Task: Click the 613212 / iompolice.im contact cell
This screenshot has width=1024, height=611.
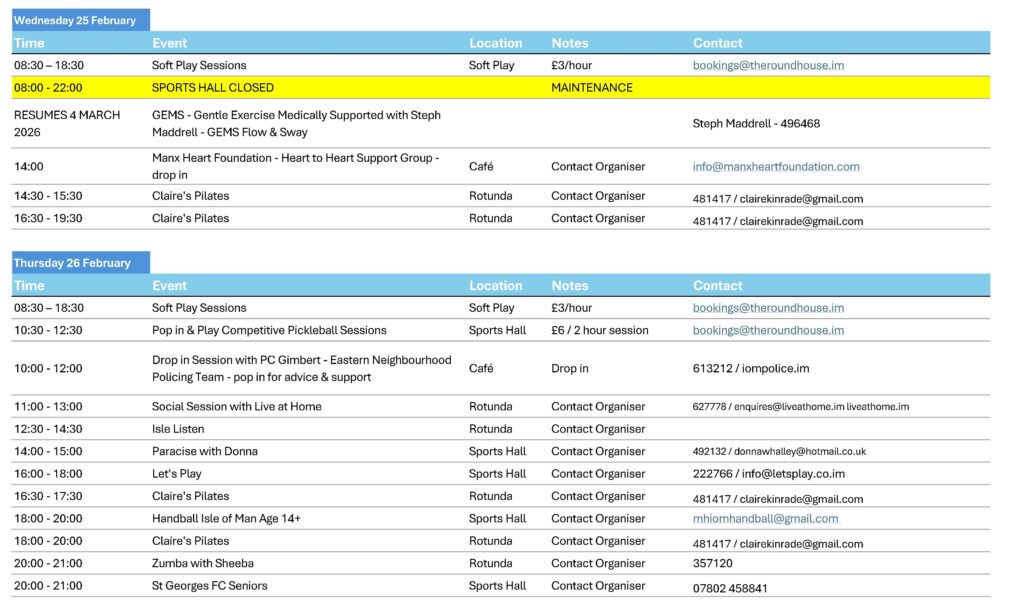Action: click(x=751, y=369)
